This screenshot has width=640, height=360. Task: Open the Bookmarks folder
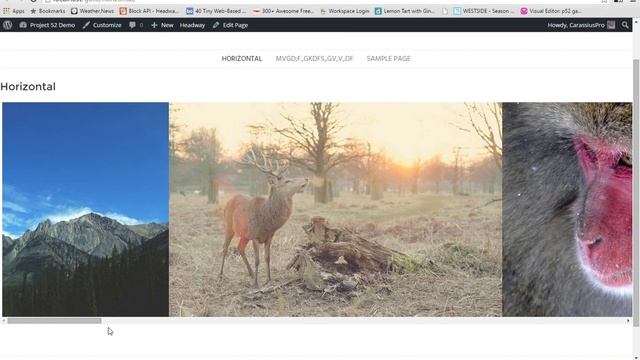(48, 11)
